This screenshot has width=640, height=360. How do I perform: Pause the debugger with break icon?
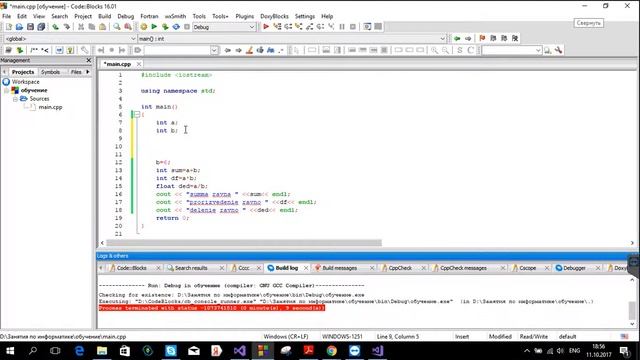342,27
